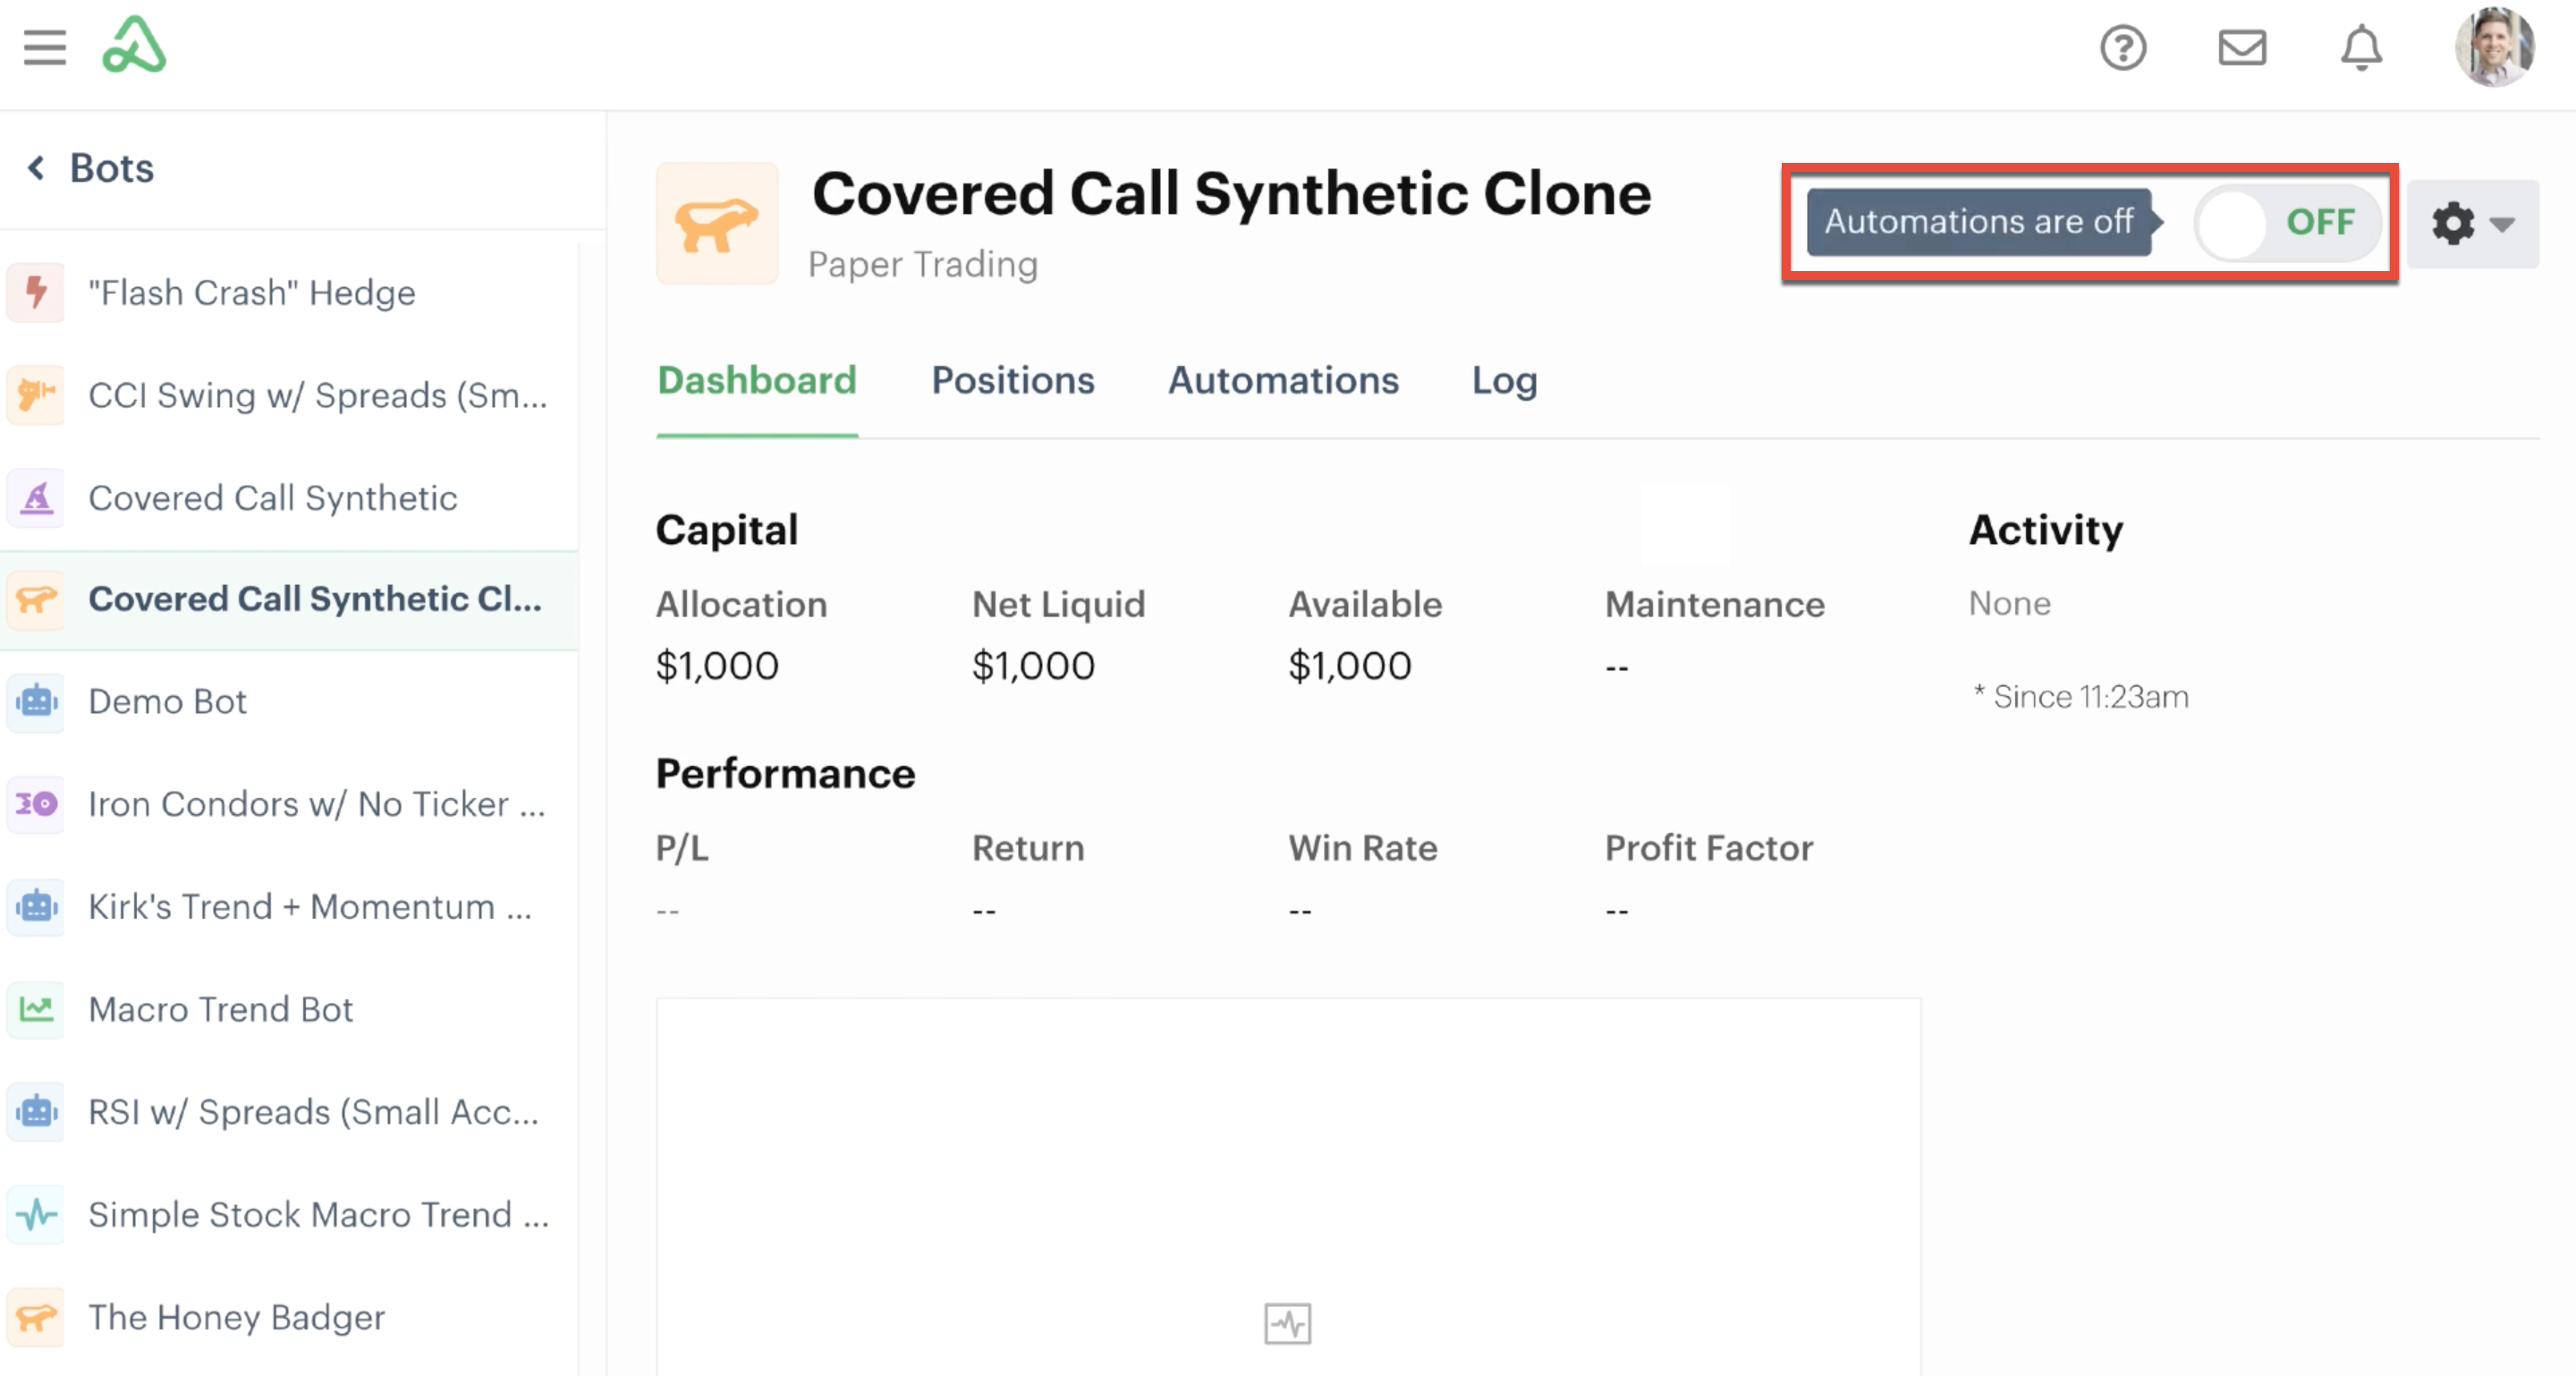Open the help question mark icon
Screen dimensions: 2576x1376
[2123, 47]
